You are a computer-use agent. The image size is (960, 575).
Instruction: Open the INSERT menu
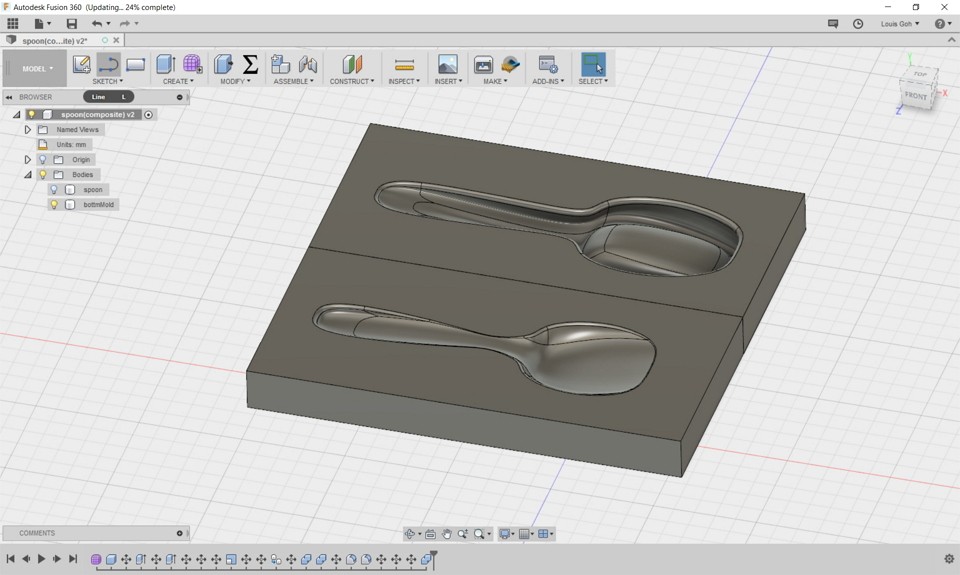(448, 81)
